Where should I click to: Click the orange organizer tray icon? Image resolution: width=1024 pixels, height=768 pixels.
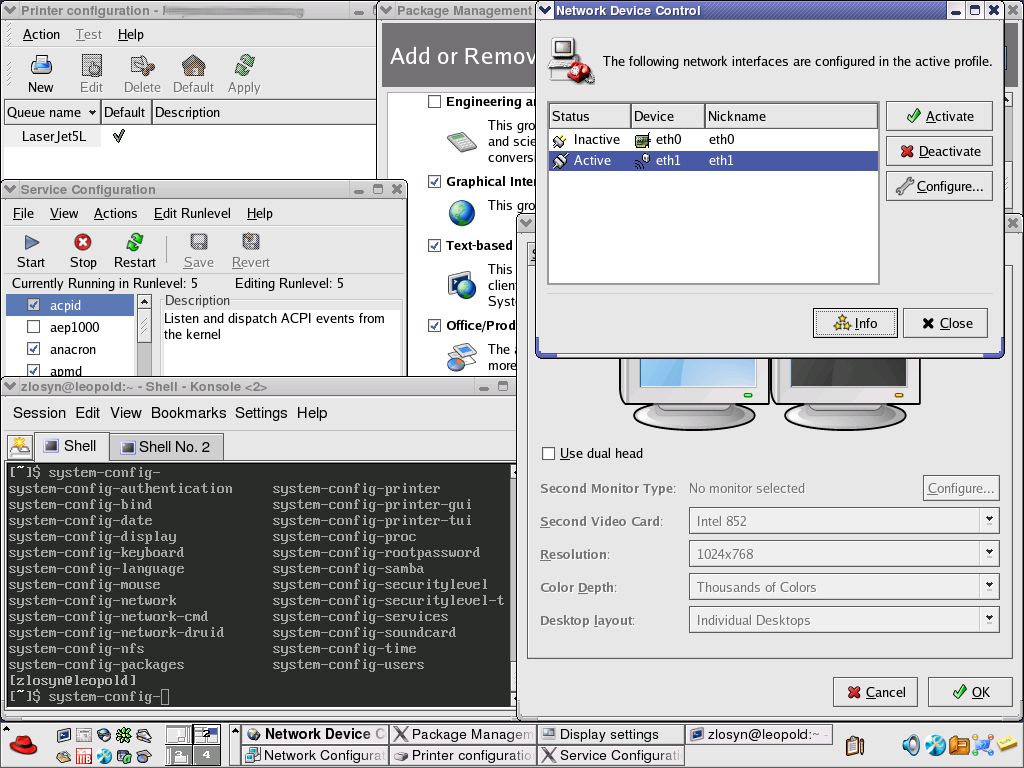coord(959,745)
